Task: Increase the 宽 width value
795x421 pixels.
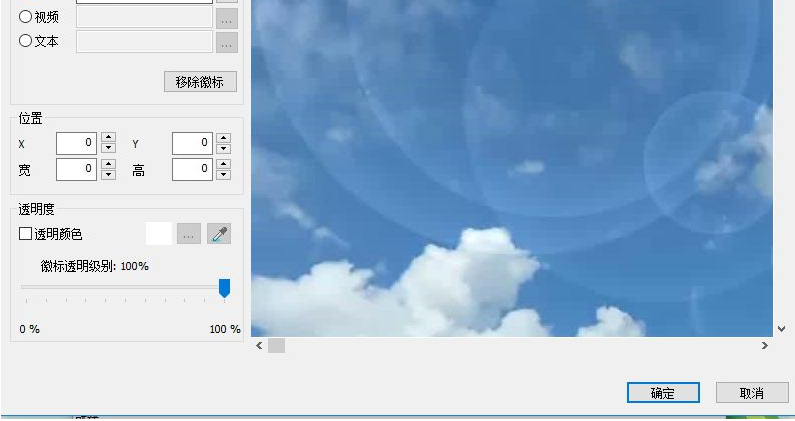Action: pyautogui.click(x=109, y=164)
